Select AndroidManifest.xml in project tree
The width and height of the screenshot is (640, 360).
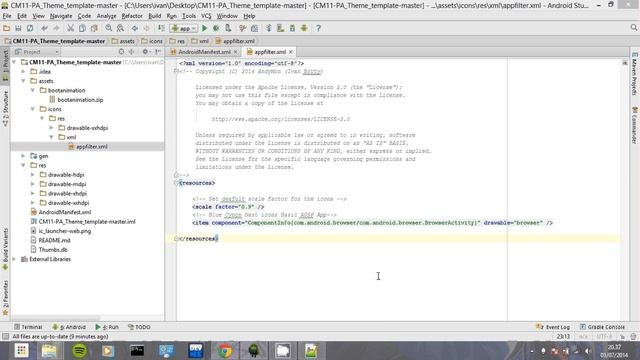(65, 212)
